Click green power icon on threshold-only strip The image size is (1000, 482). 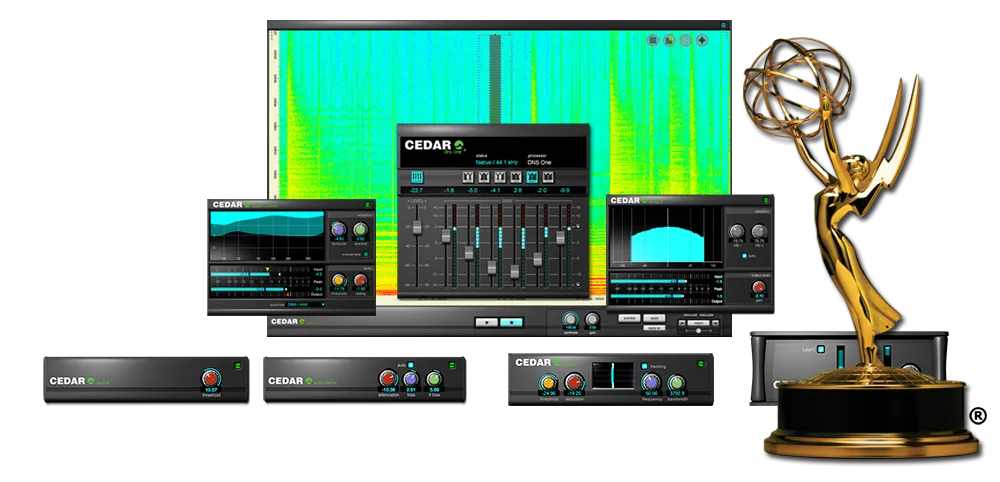pos(238,365)
